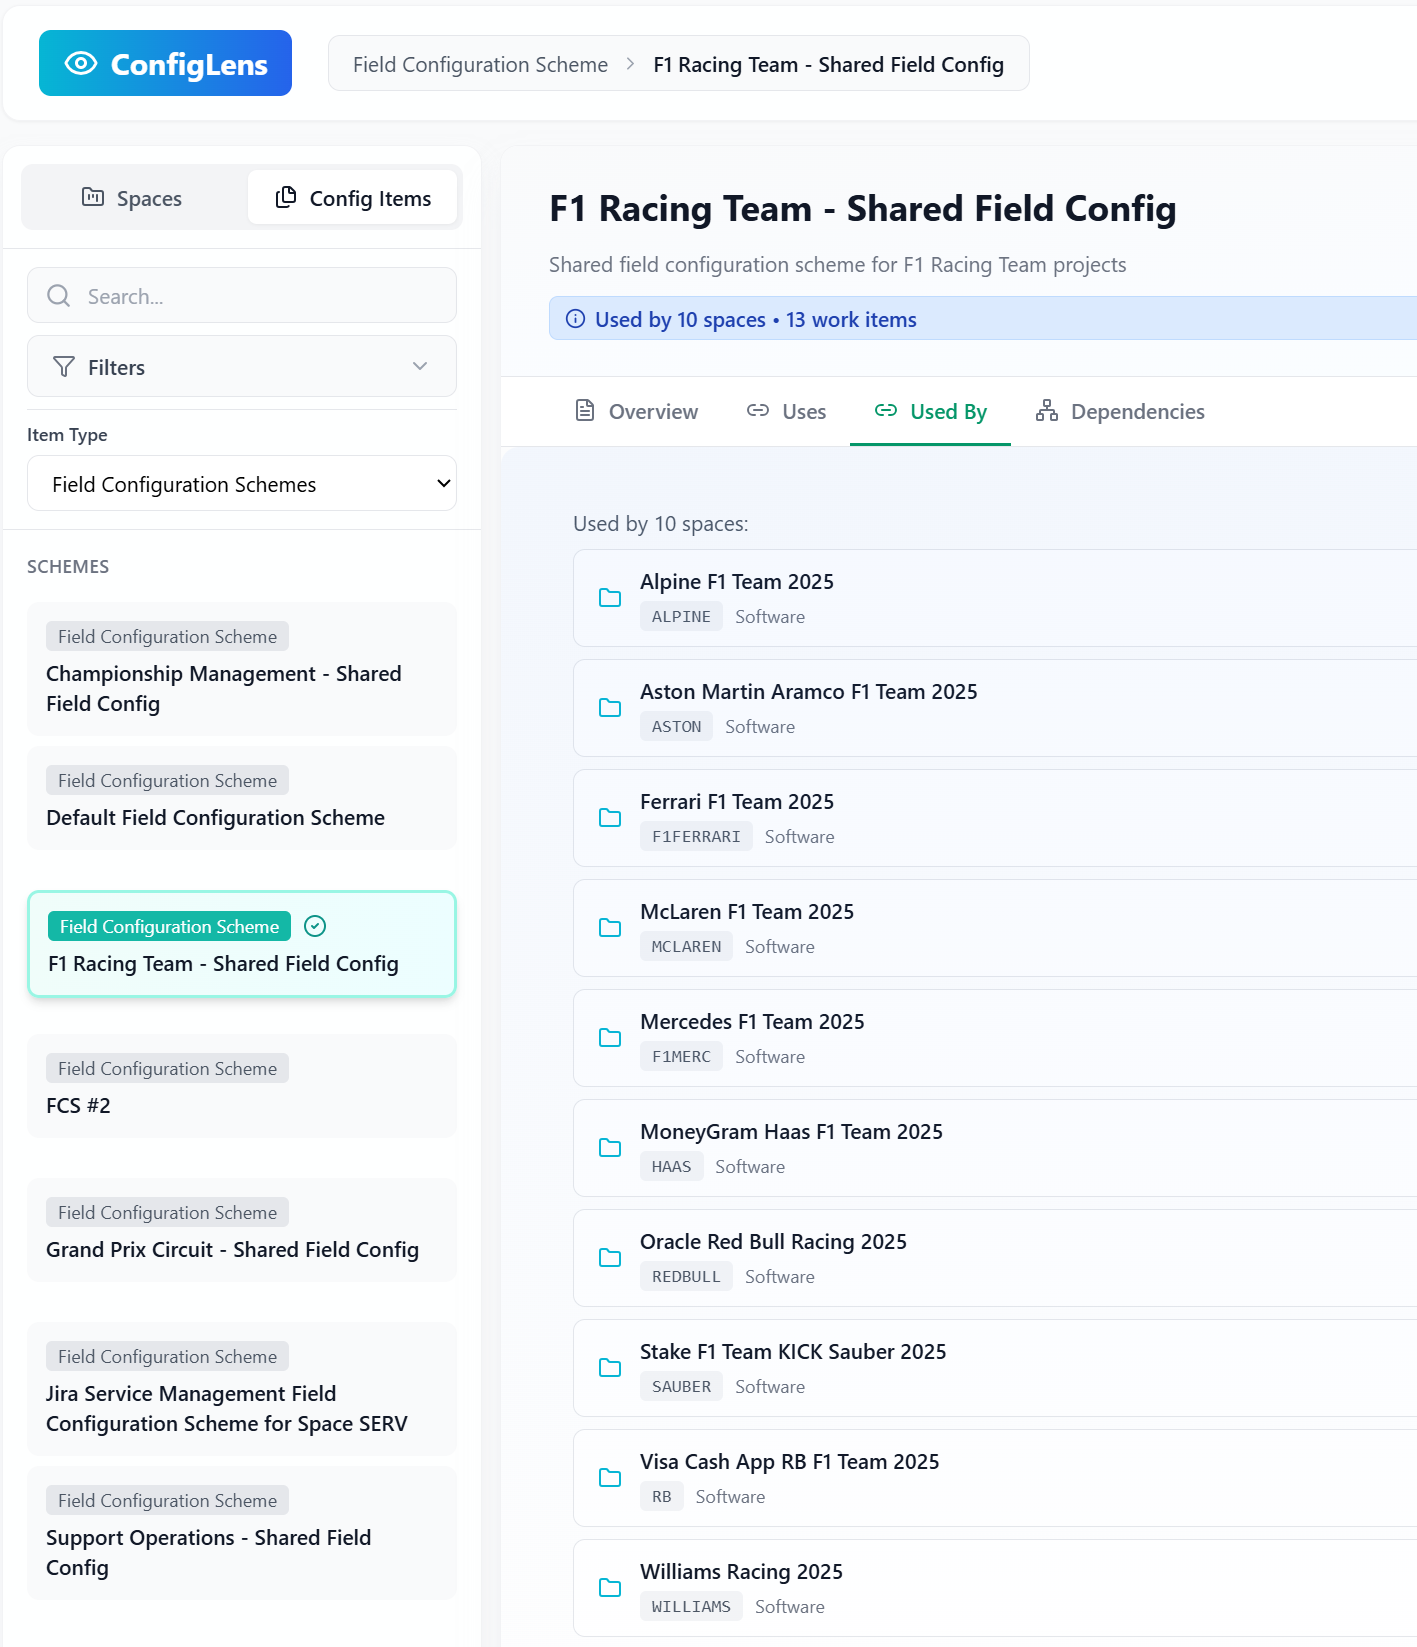Open the McLaren F1 Team 2025 space

[746, 912]
